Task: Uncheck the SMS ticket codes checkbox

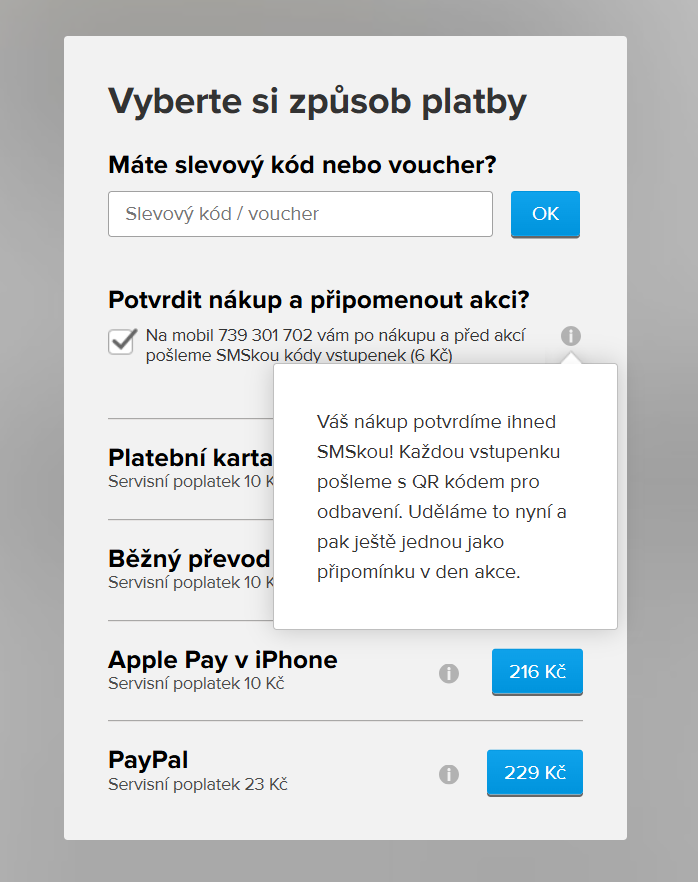Action: [x=123, y=341]
